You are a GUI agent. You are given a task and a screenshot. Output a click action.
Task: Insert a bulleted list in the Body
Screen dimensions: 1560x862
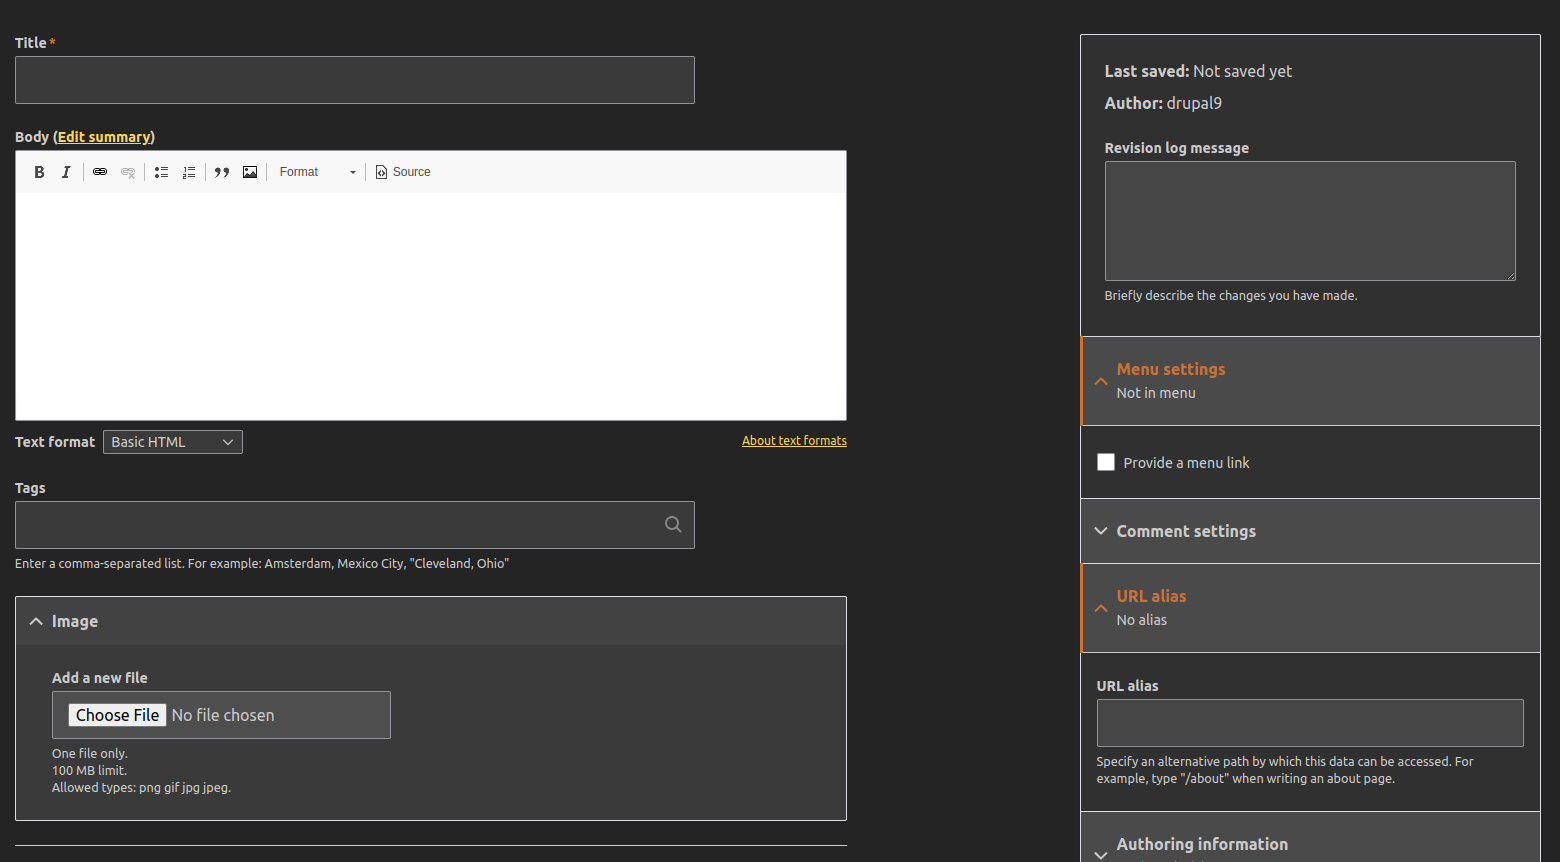(161, 171)
